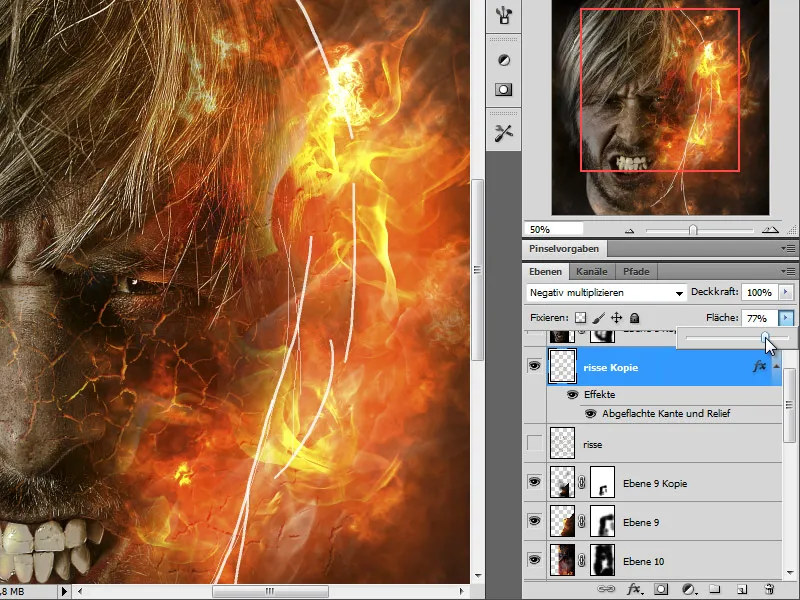The height and width of the screenshot is (600, 800).
Task: Click layers panel scroll down arrow
Action: [790, 572]
